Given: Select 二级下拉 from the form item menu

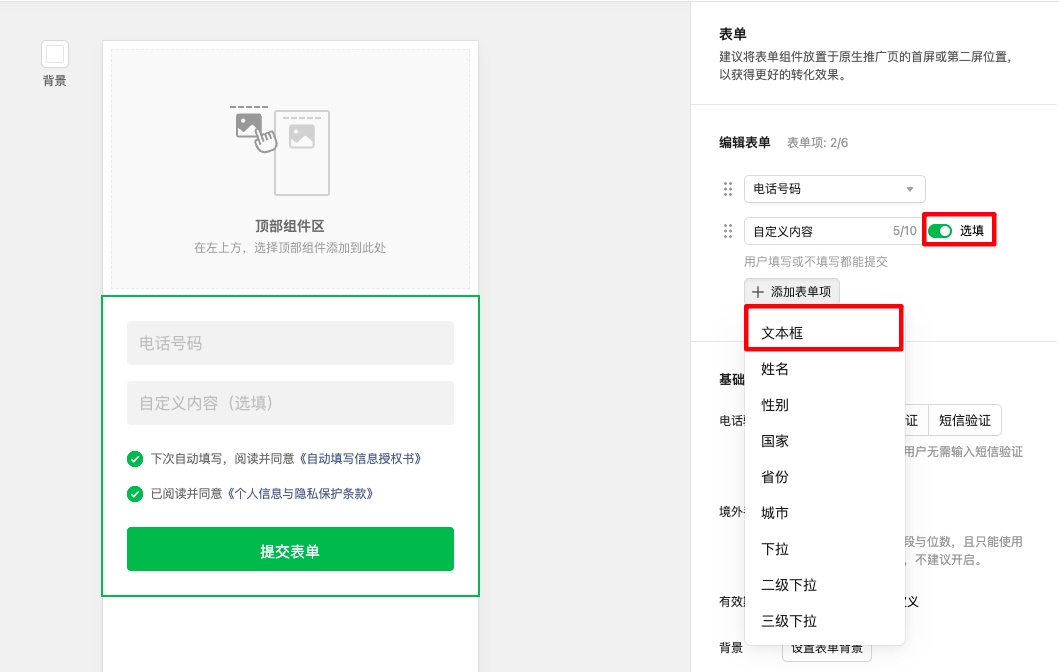Looking at the screenshot, I should 788,585.
